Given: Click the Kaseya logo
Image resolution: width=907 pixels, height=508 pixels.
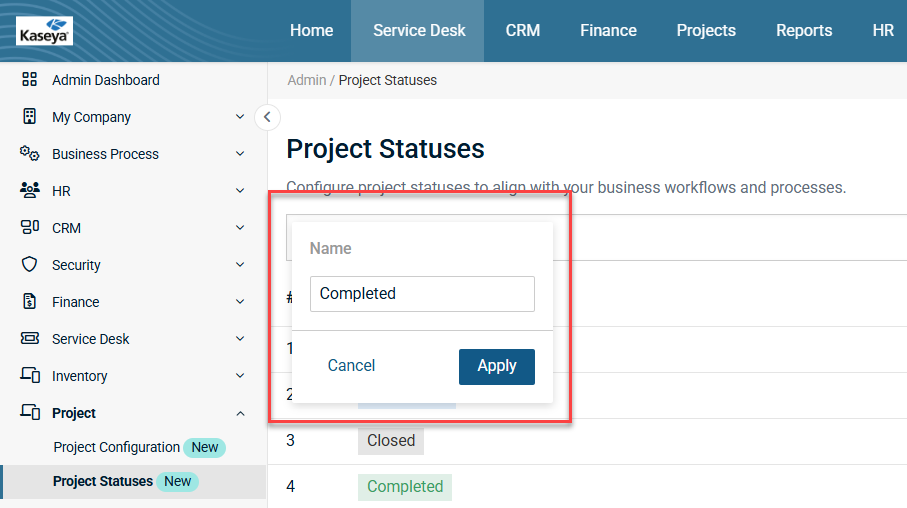Looking at the screenshot, I should (45, 31).
